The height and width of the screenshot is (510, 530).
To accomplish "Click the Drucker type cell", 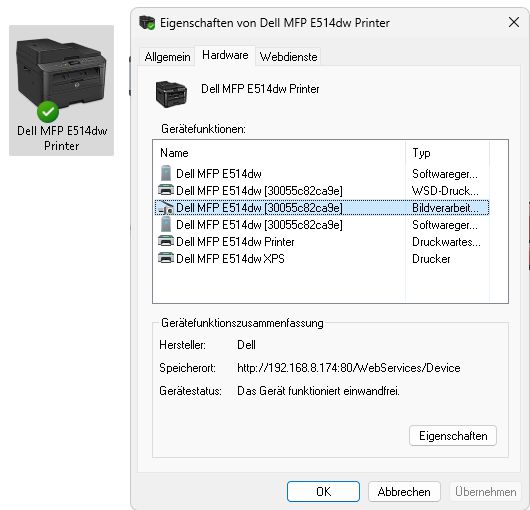I will (x=431, y=259).
